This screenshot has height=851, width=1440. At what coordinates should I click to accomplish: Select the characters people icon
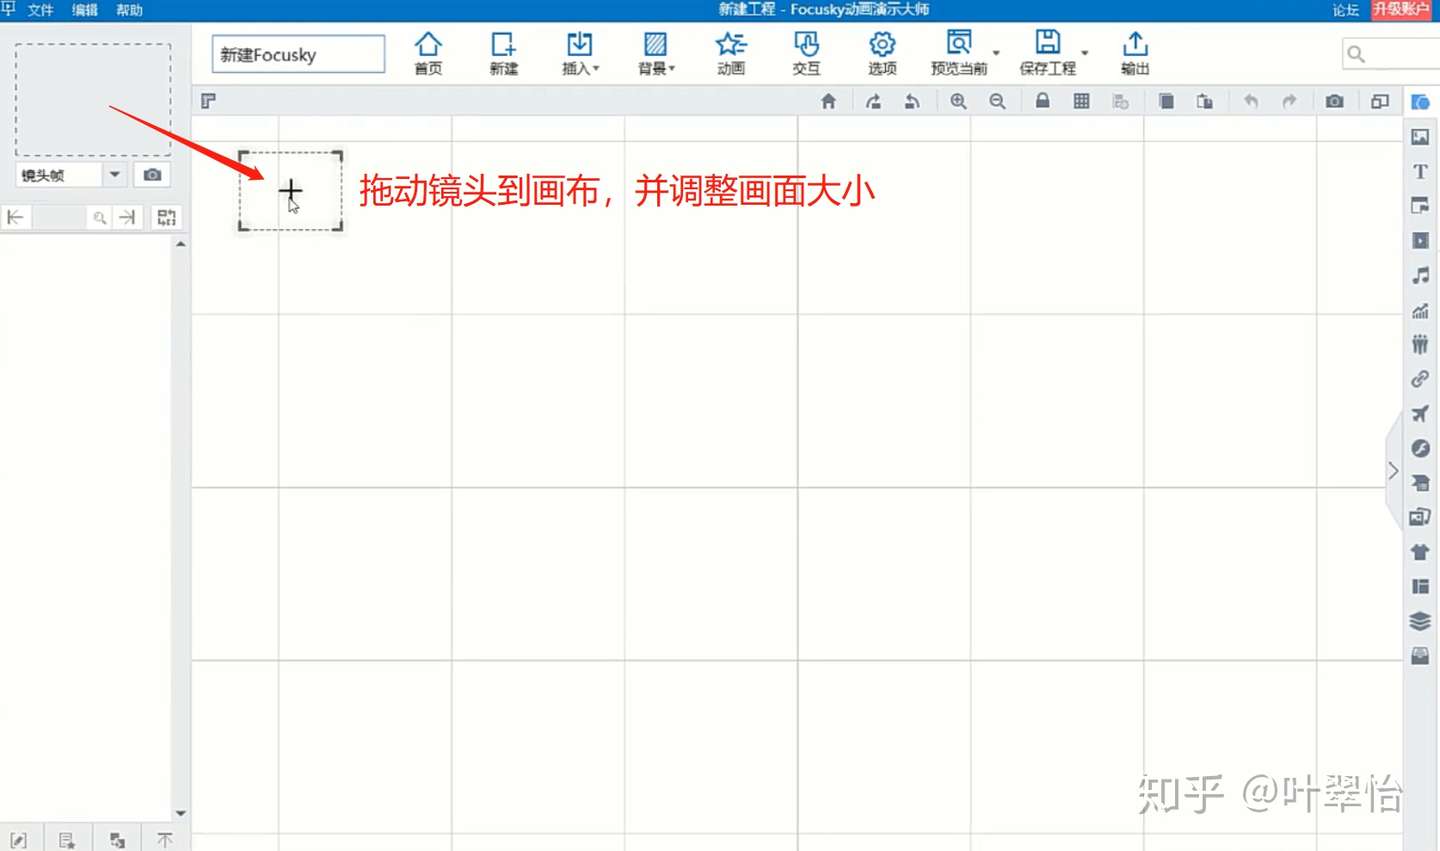(x=1420, y=344)
